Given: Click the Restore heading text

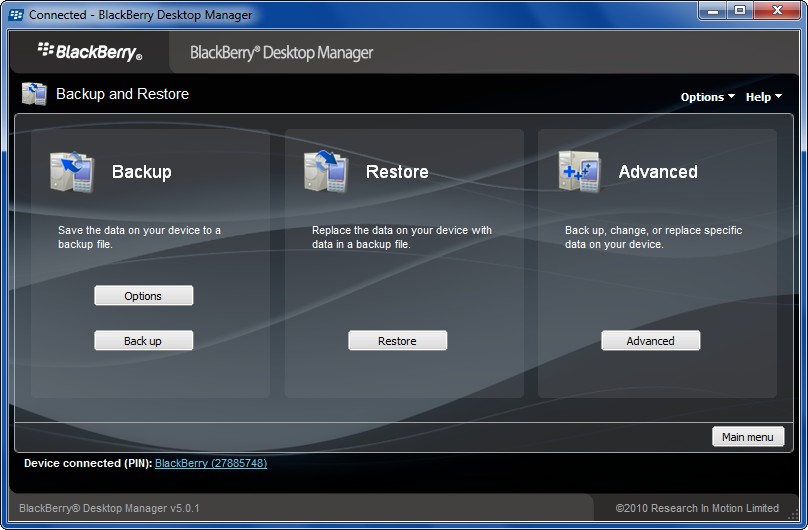Looking at the screenshot, I should pyautogui.click(x=397, y=172).
